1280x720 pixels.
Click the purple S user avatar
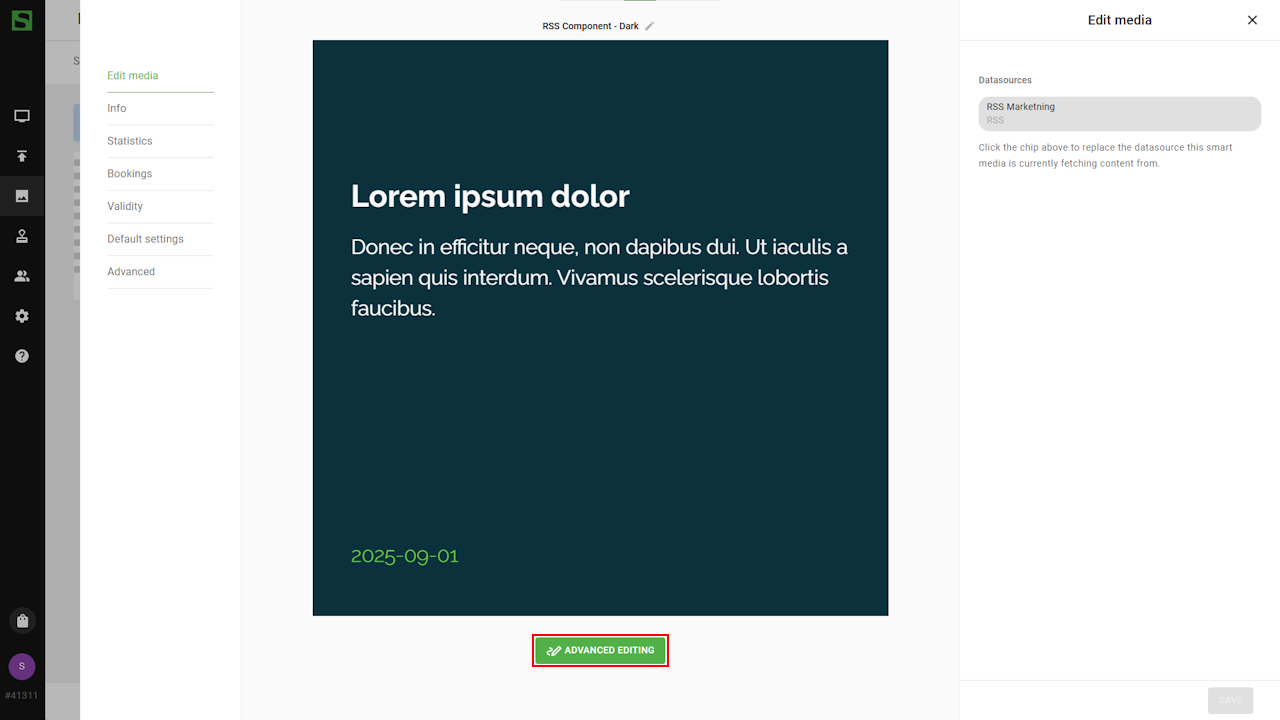pos(22,666)
